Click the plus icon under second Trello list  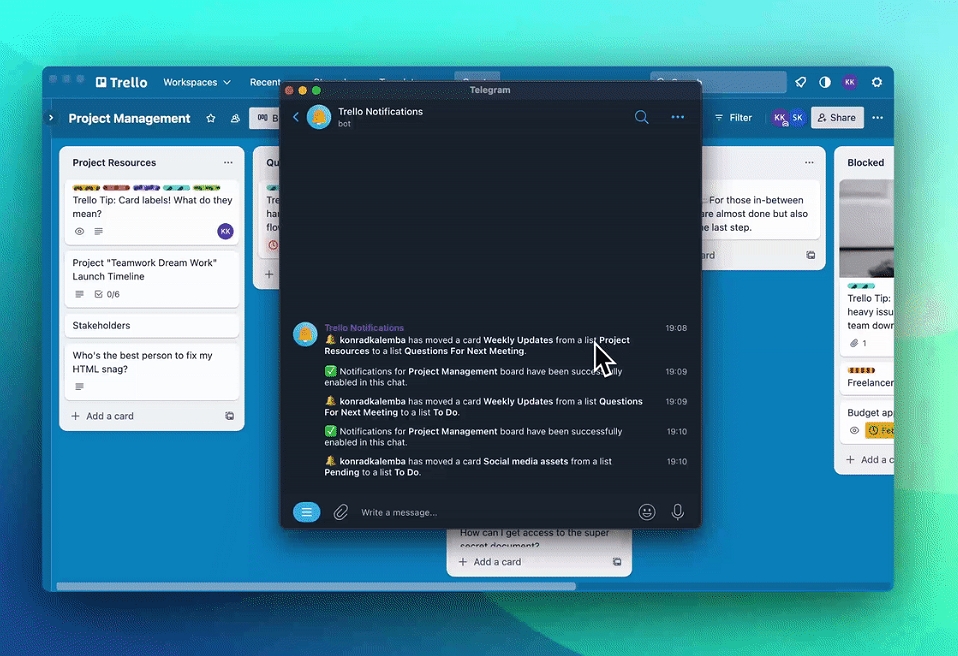click(x=269, y=274)
